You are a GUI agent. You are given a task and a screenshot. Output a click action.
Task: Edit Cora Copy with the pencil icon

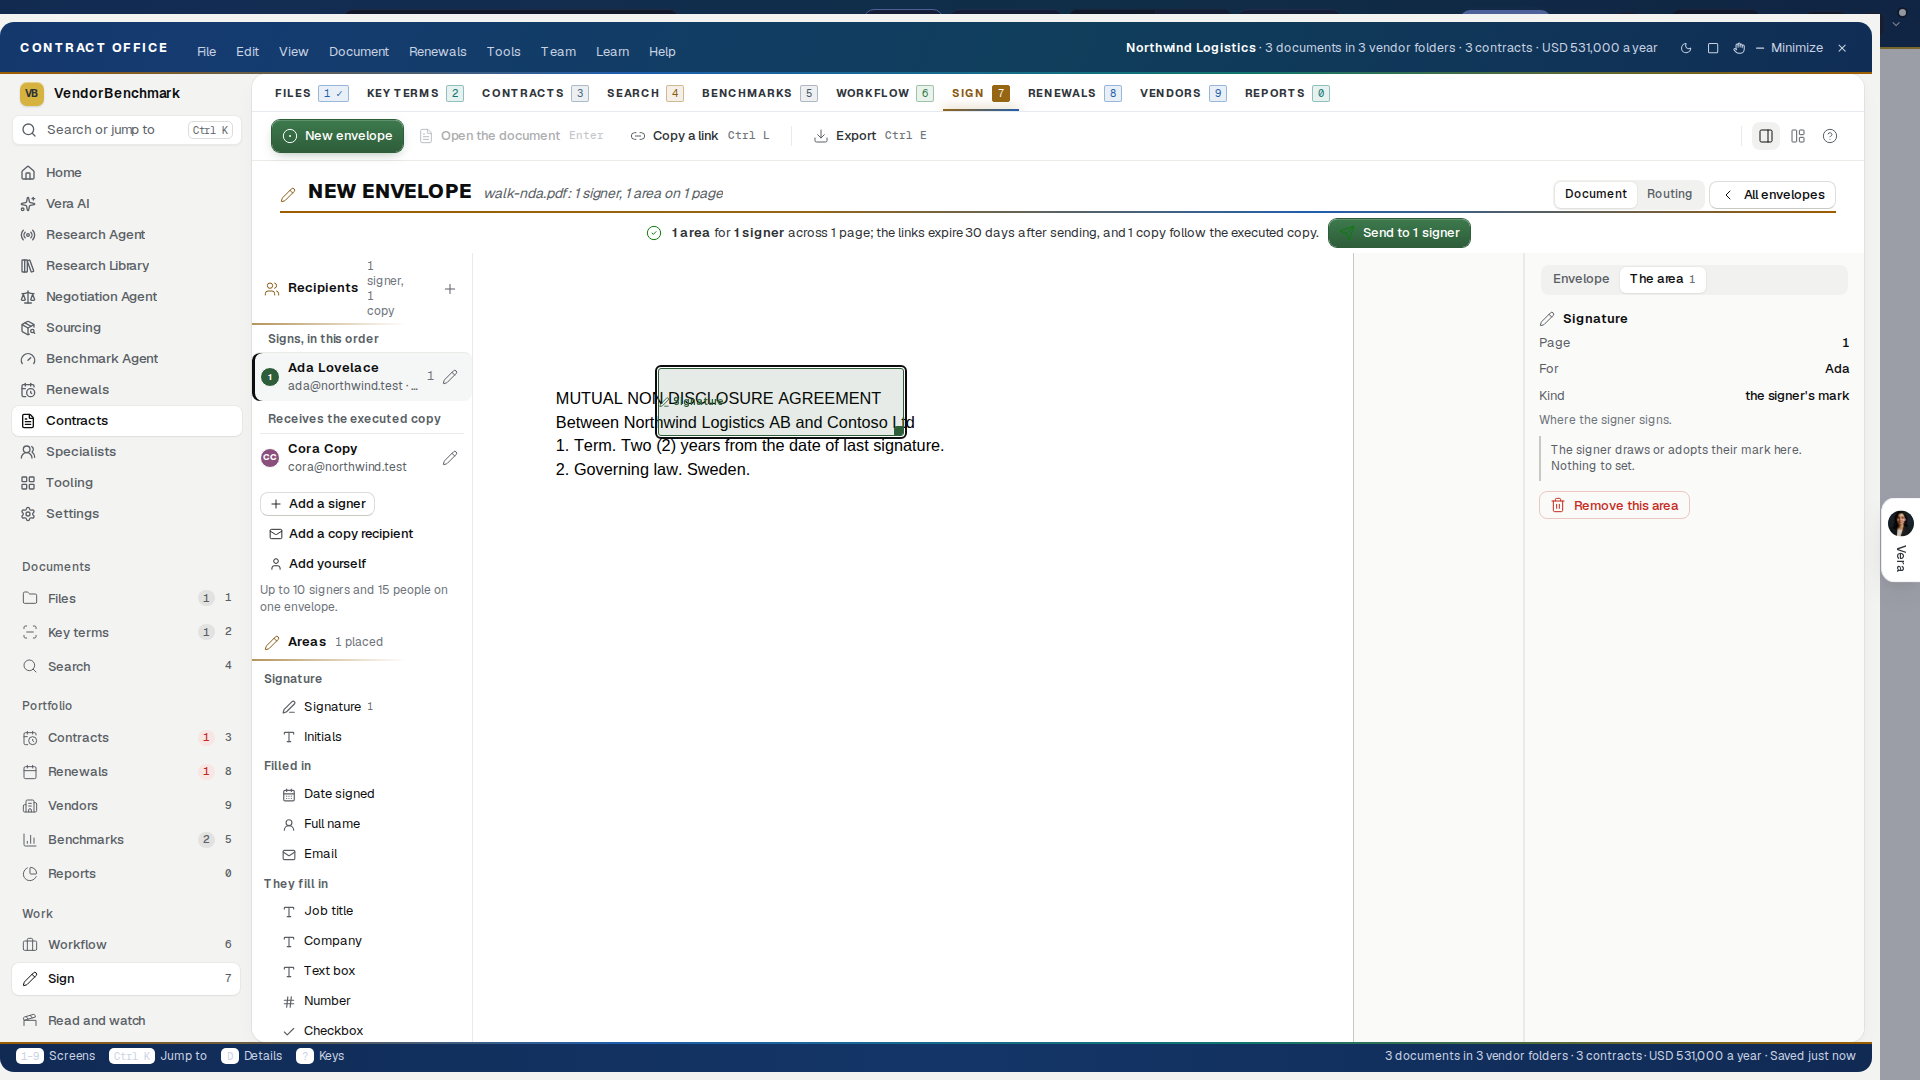450,458
